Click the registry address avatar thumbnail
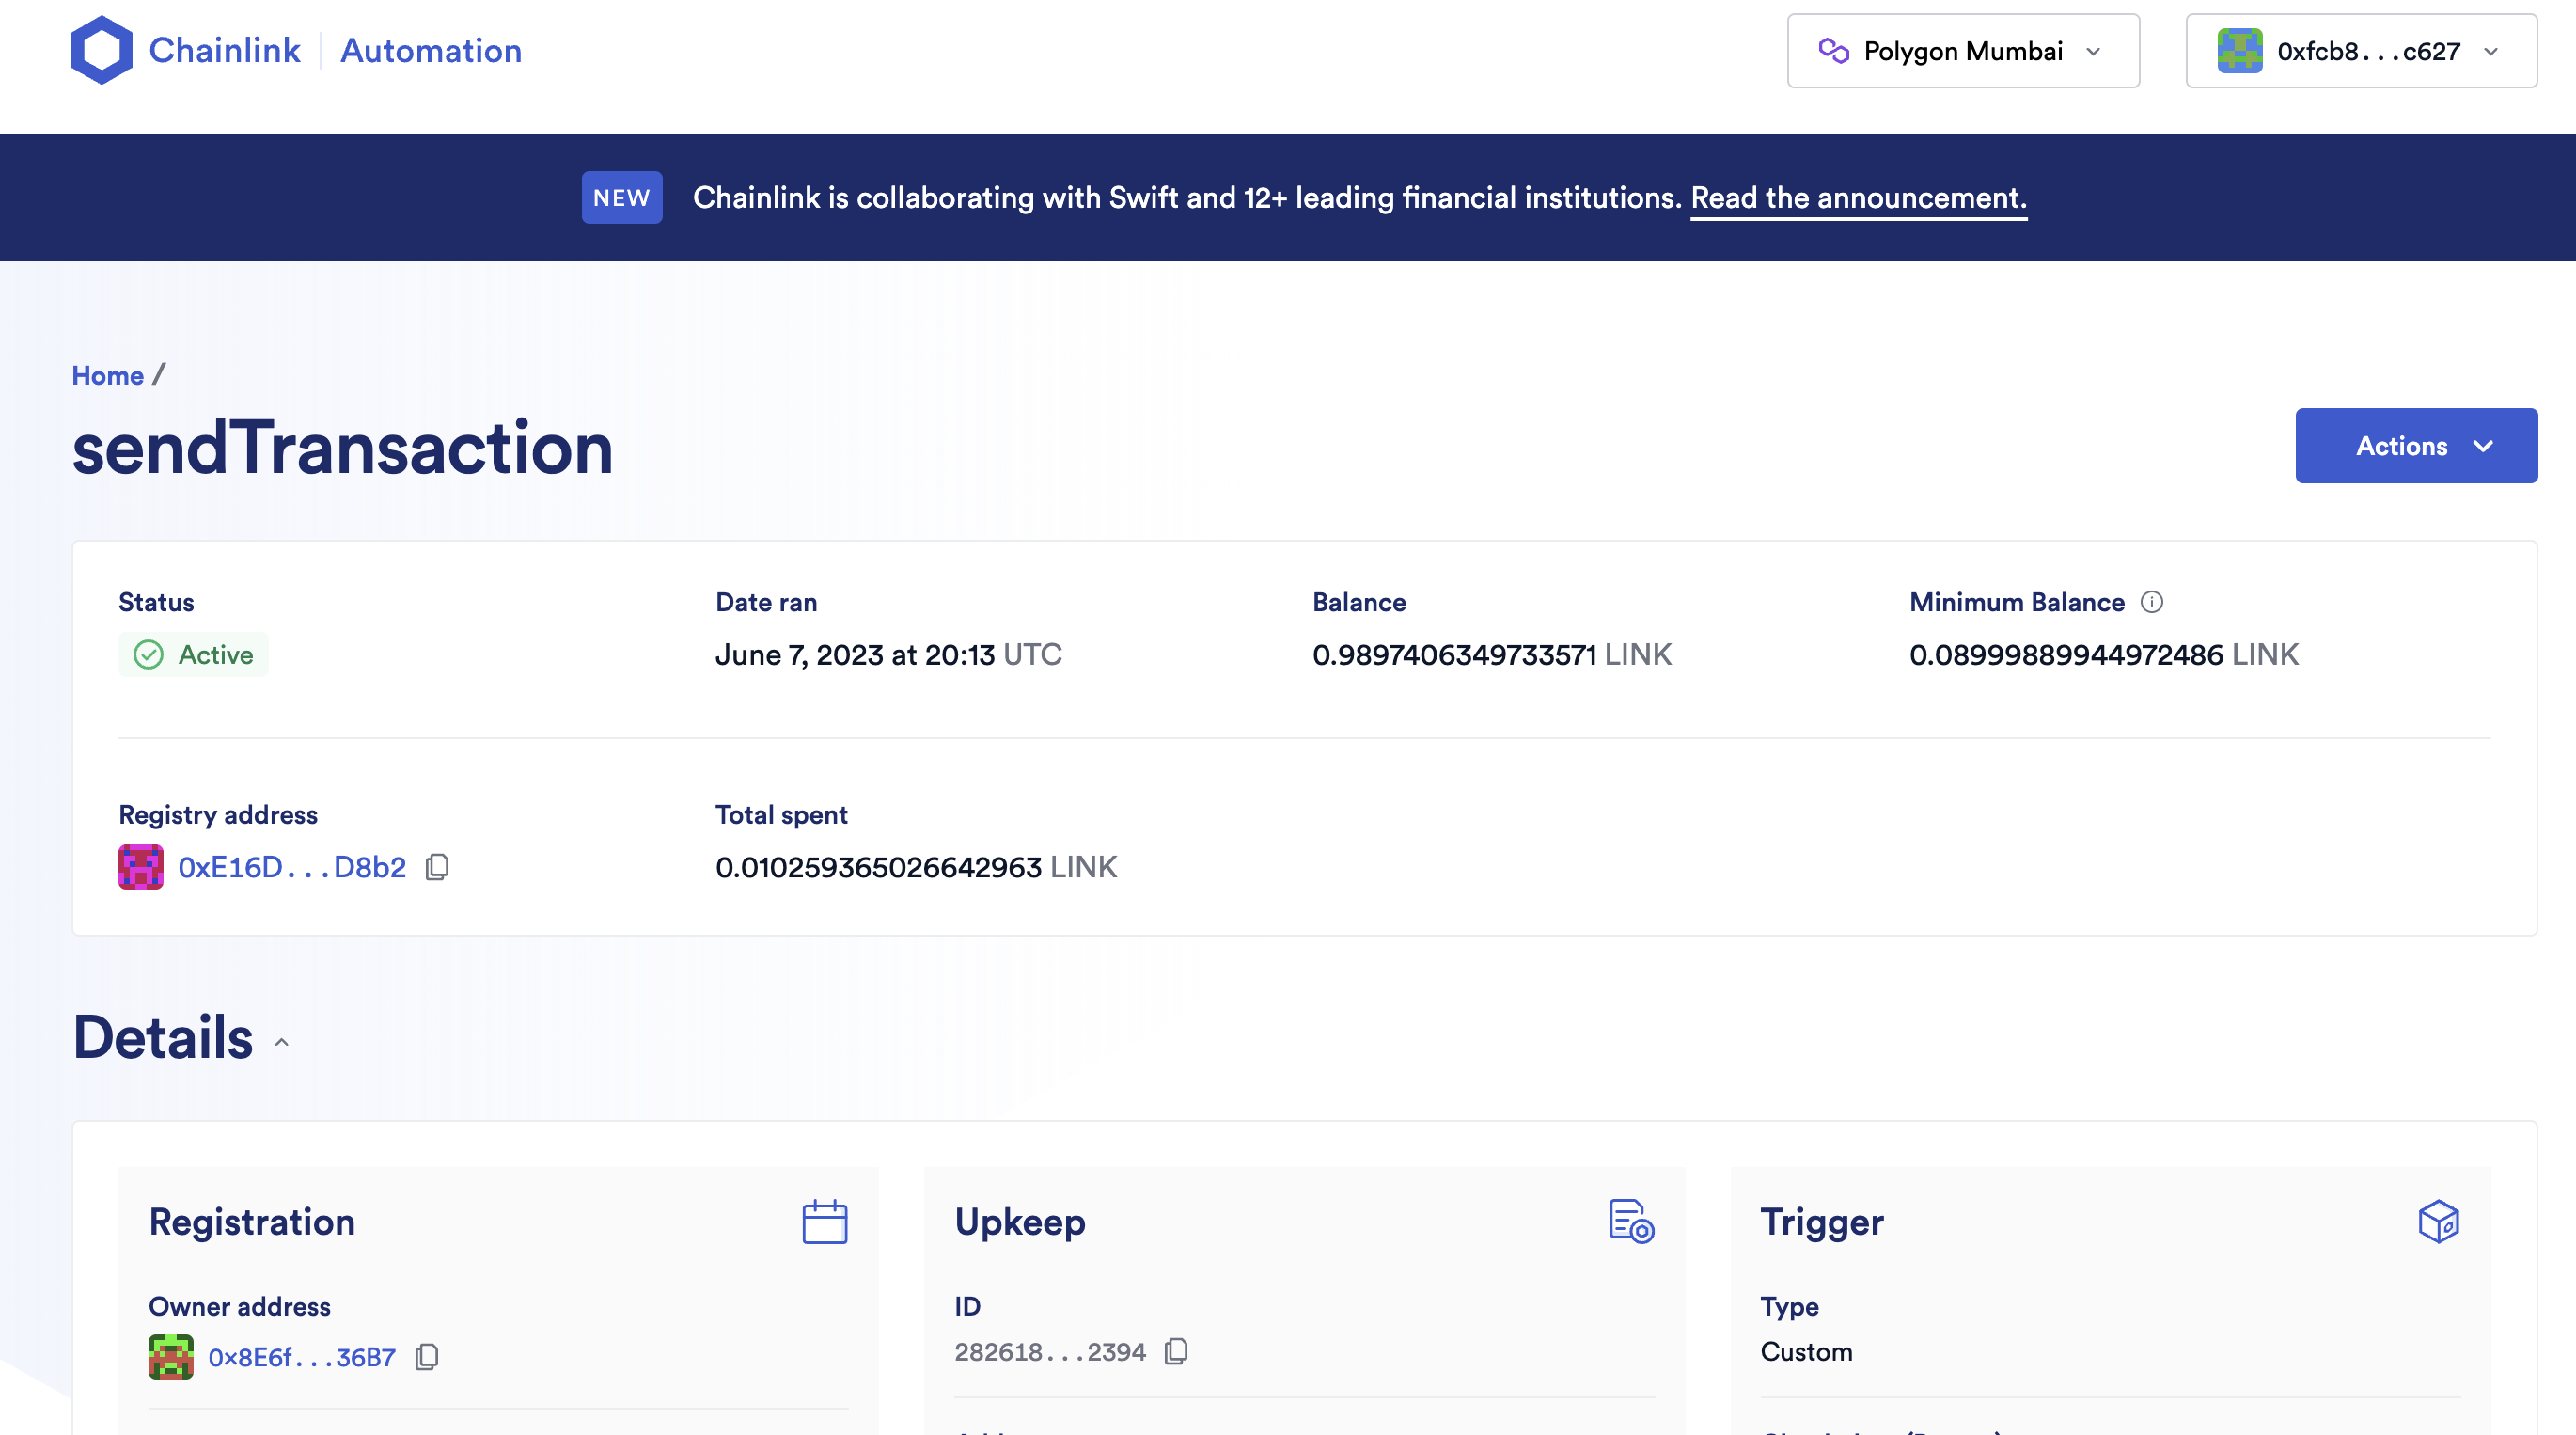The height and width of the screenshot is (1435, 2576). point(140,867)
